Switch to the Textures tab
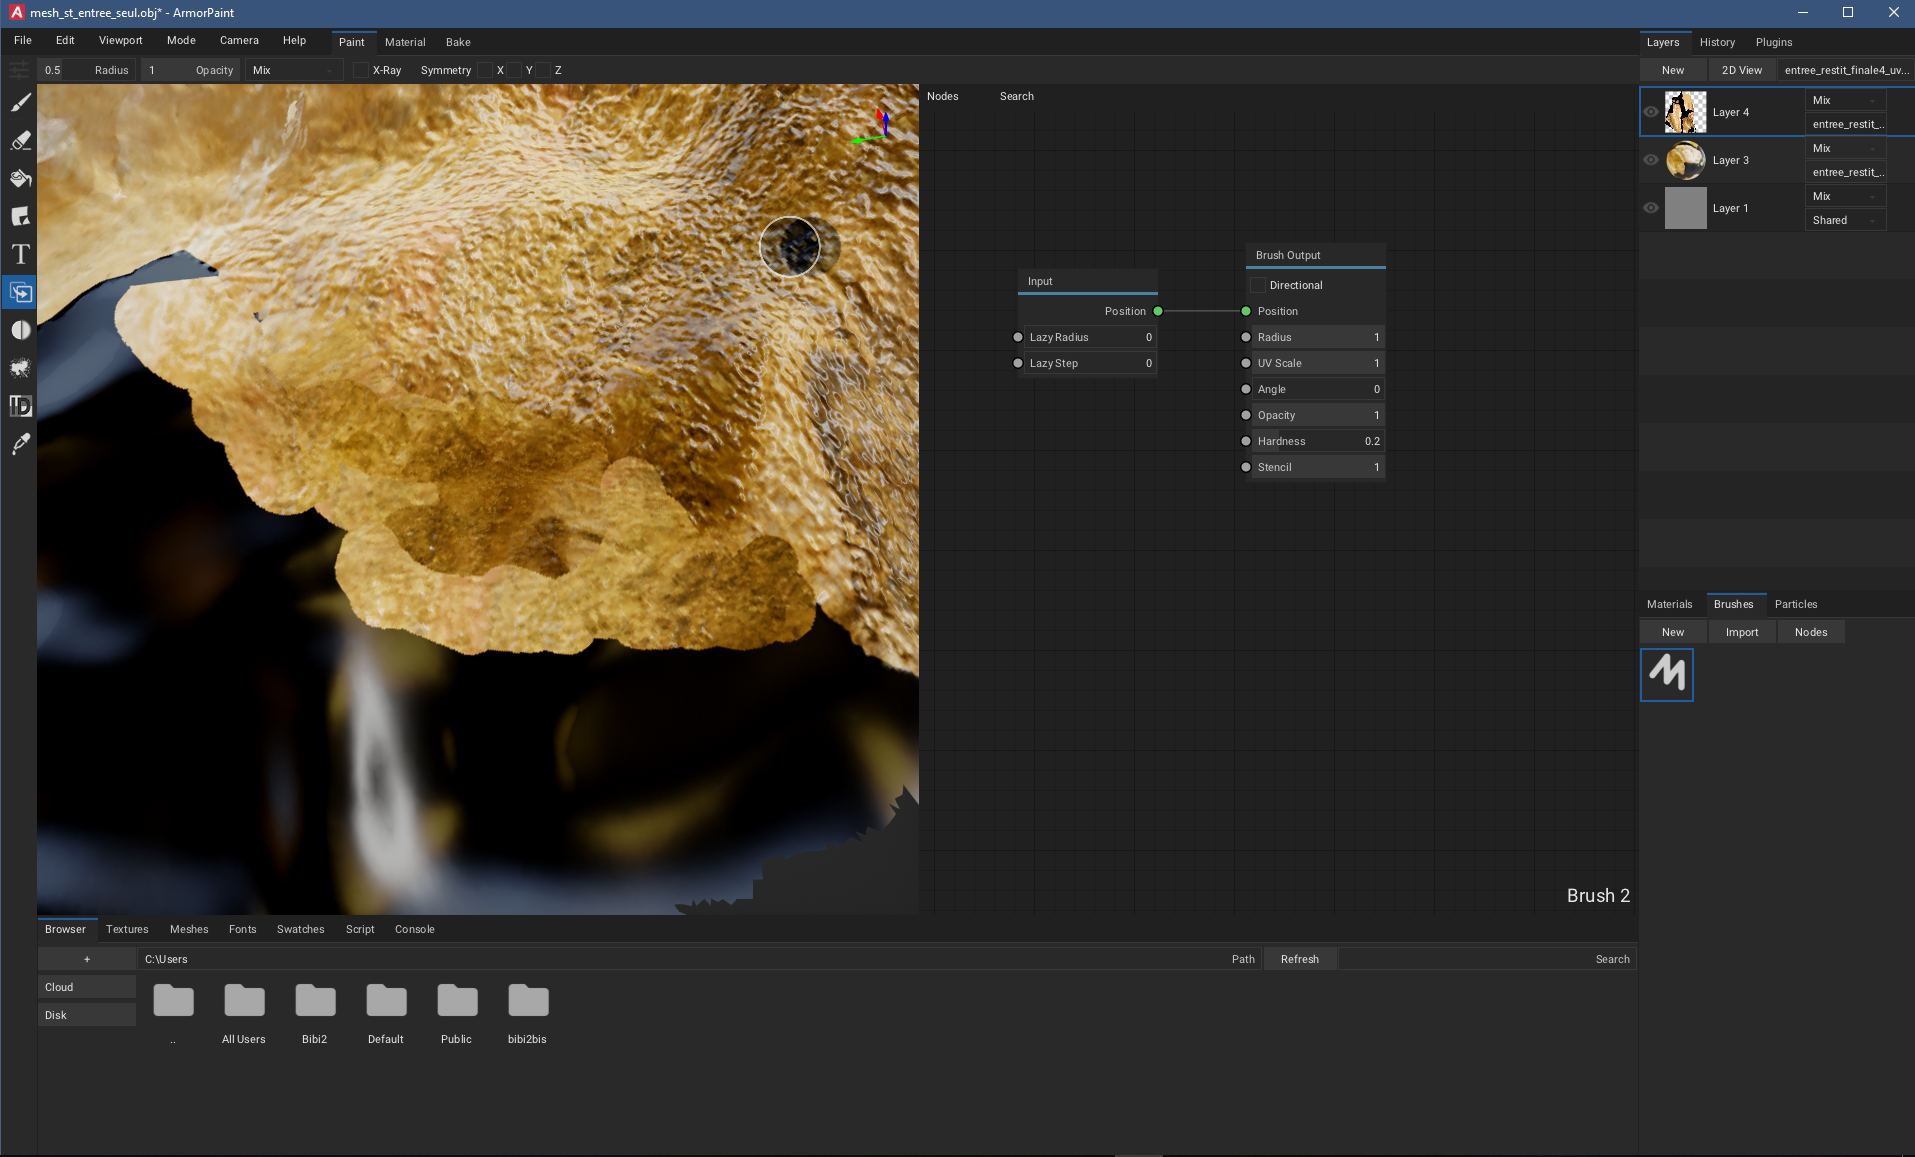1915x1157 pixels. pyautogui.click(x=127, y=929)
